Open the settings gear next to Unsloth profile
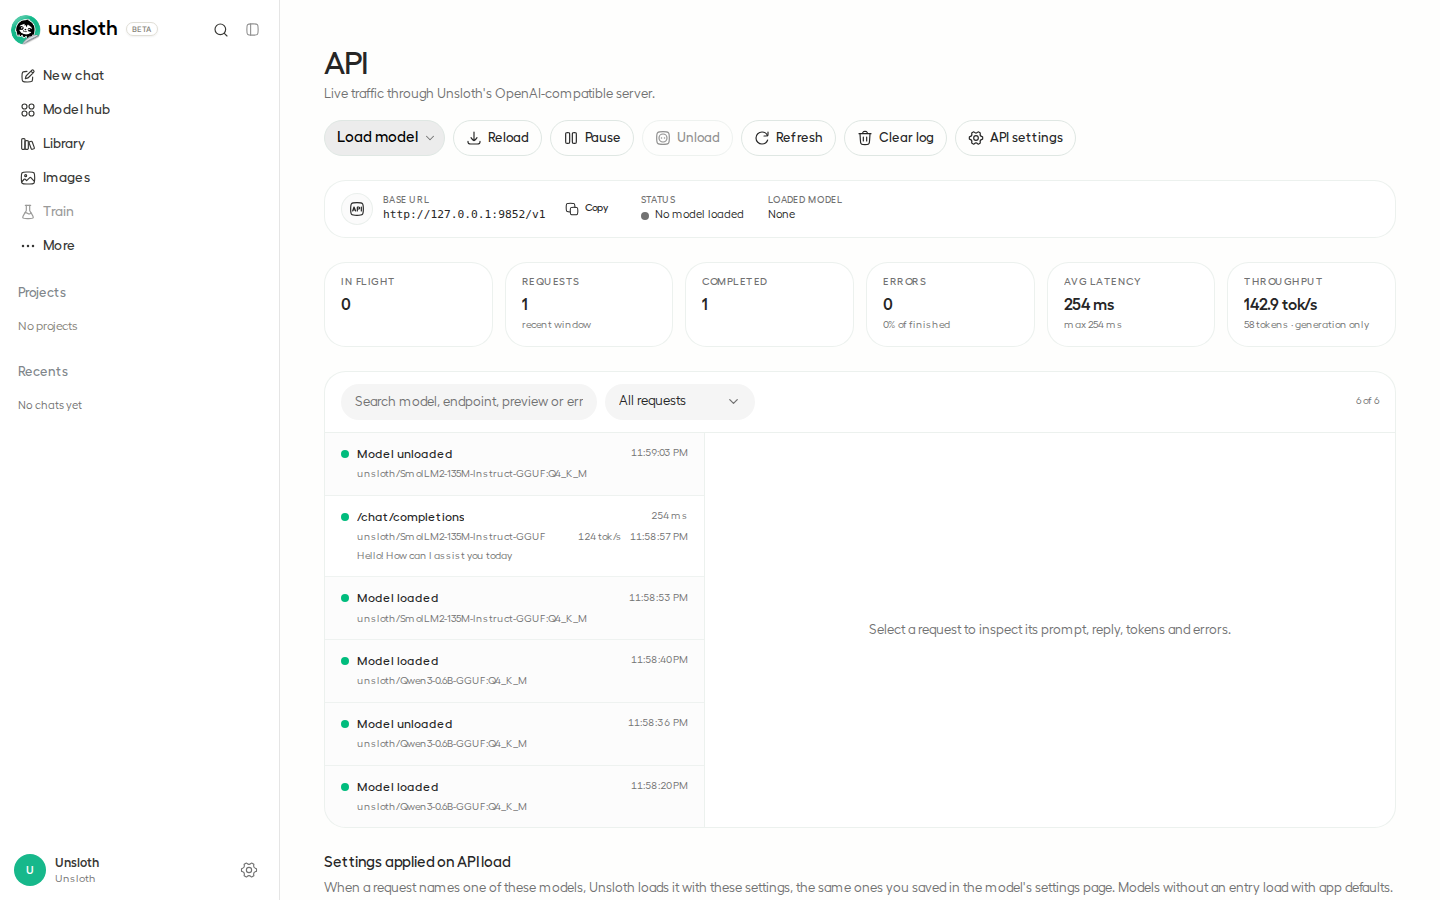The image size is (1440, 900). coord(249,870)
